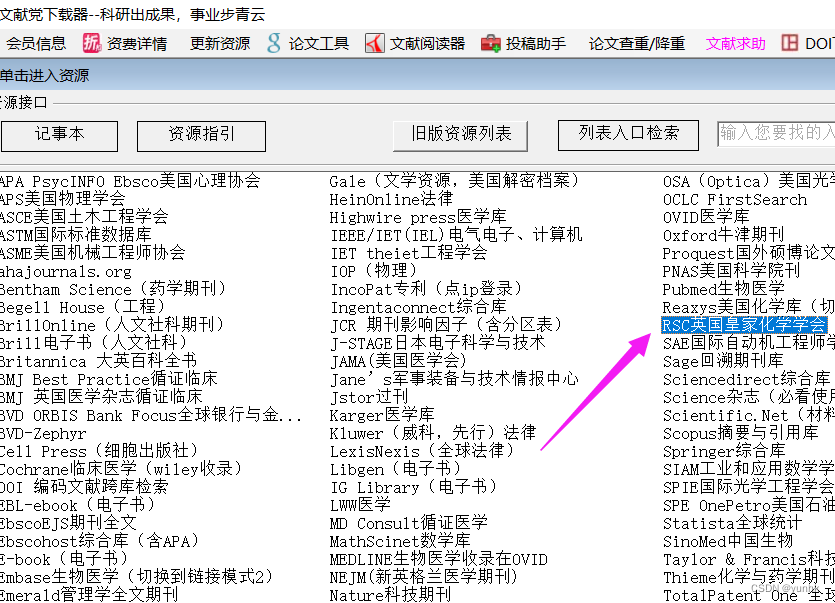Click the 资源指引 button
The image size is (835, 603).
[x=201, y=136]
